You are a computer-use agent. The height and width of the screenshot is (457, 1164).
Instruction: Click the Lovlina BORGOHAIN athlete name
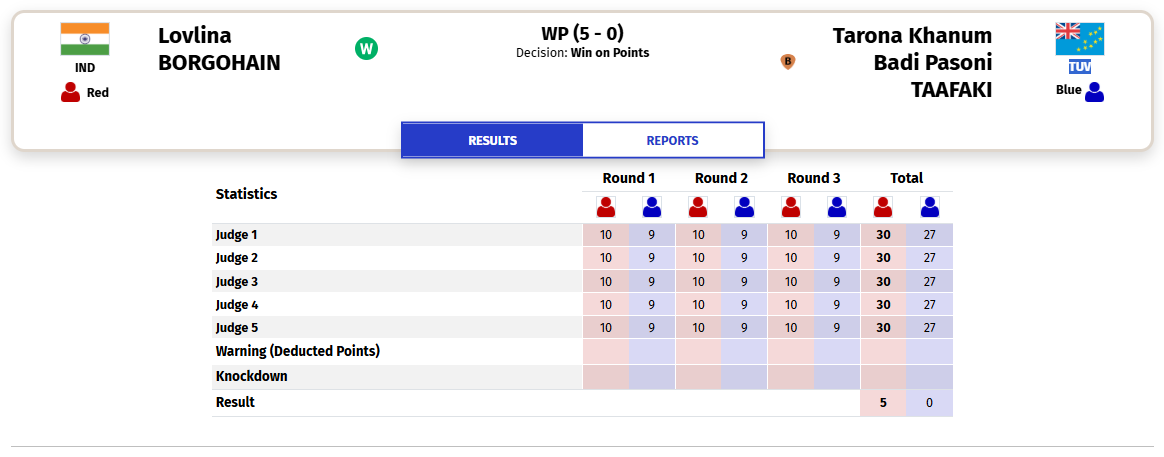219,49
